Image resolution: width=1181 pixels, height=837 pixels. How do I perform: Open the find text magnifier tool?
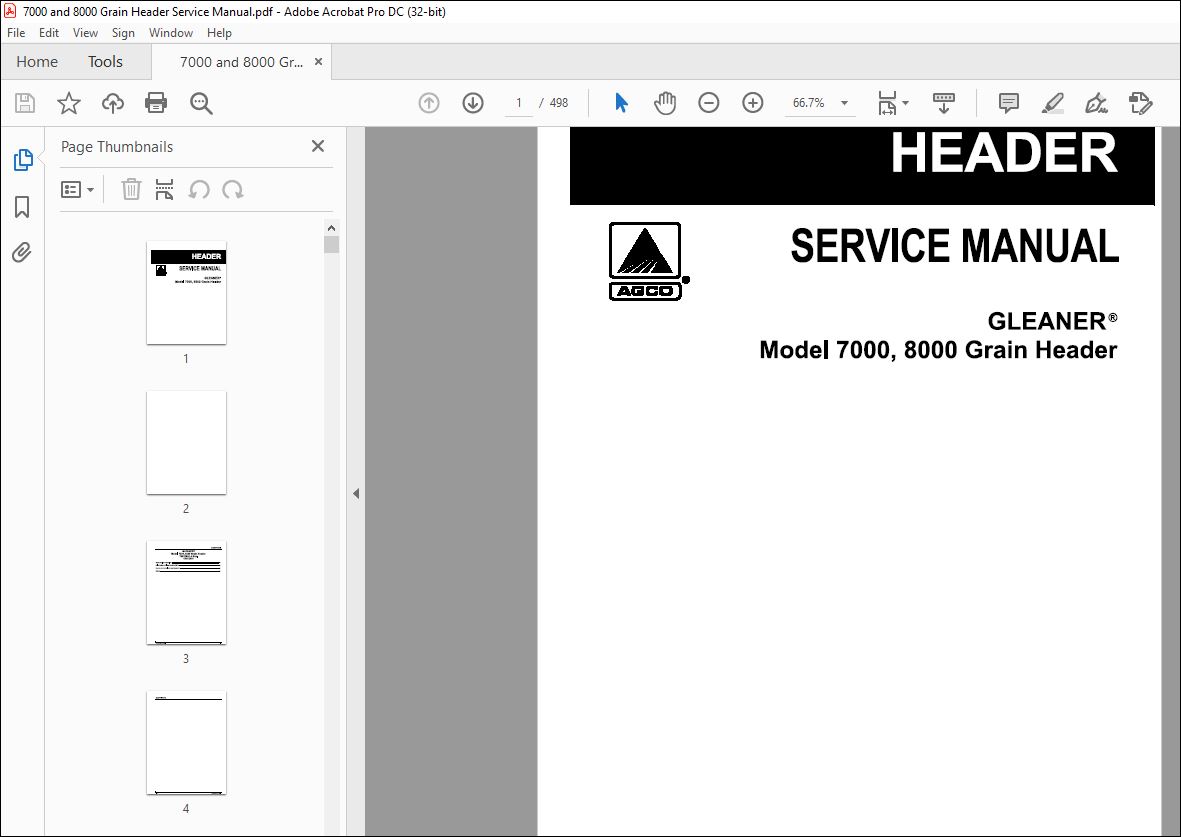click(x=201, y=103)
